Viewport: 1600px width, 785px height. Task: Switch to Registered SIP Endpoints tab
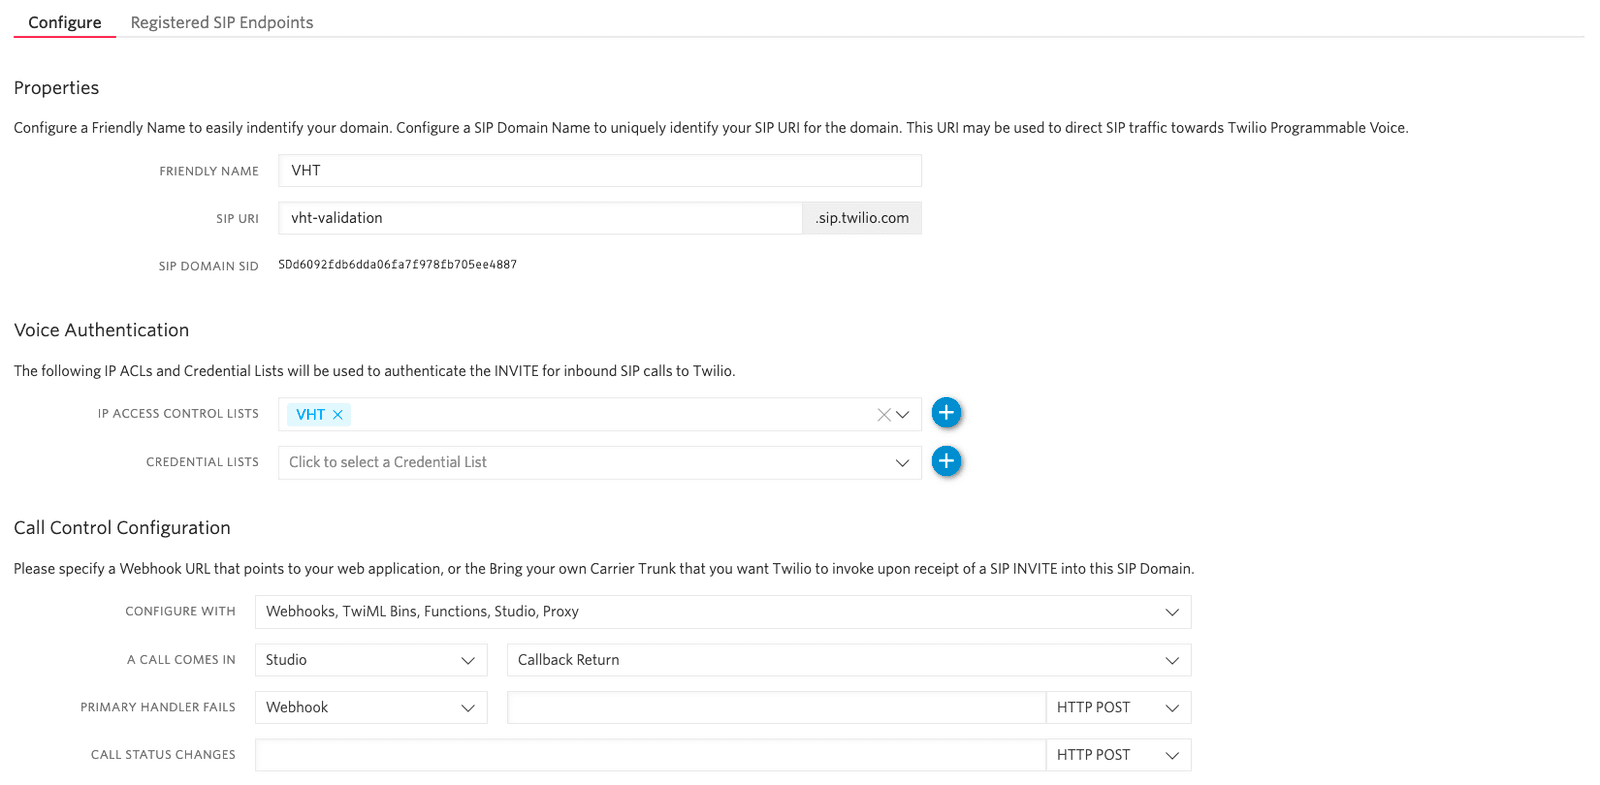(x=221, y=22)
